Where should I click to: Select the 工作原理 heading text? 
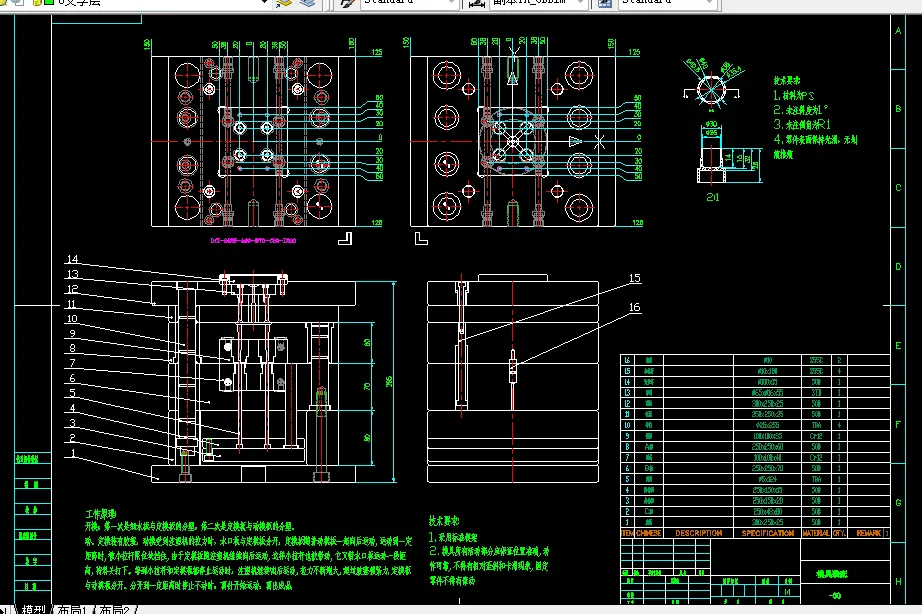pyautogui.click(x=101, y=514)
